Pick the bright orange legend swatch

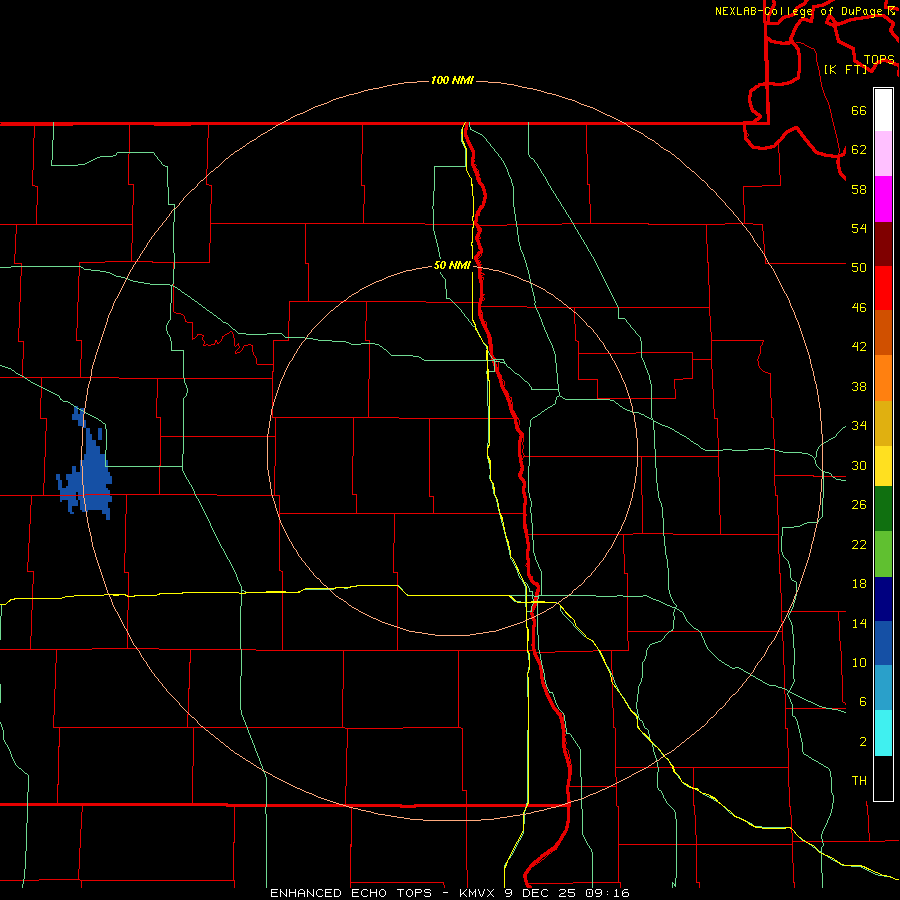[883, 378]
